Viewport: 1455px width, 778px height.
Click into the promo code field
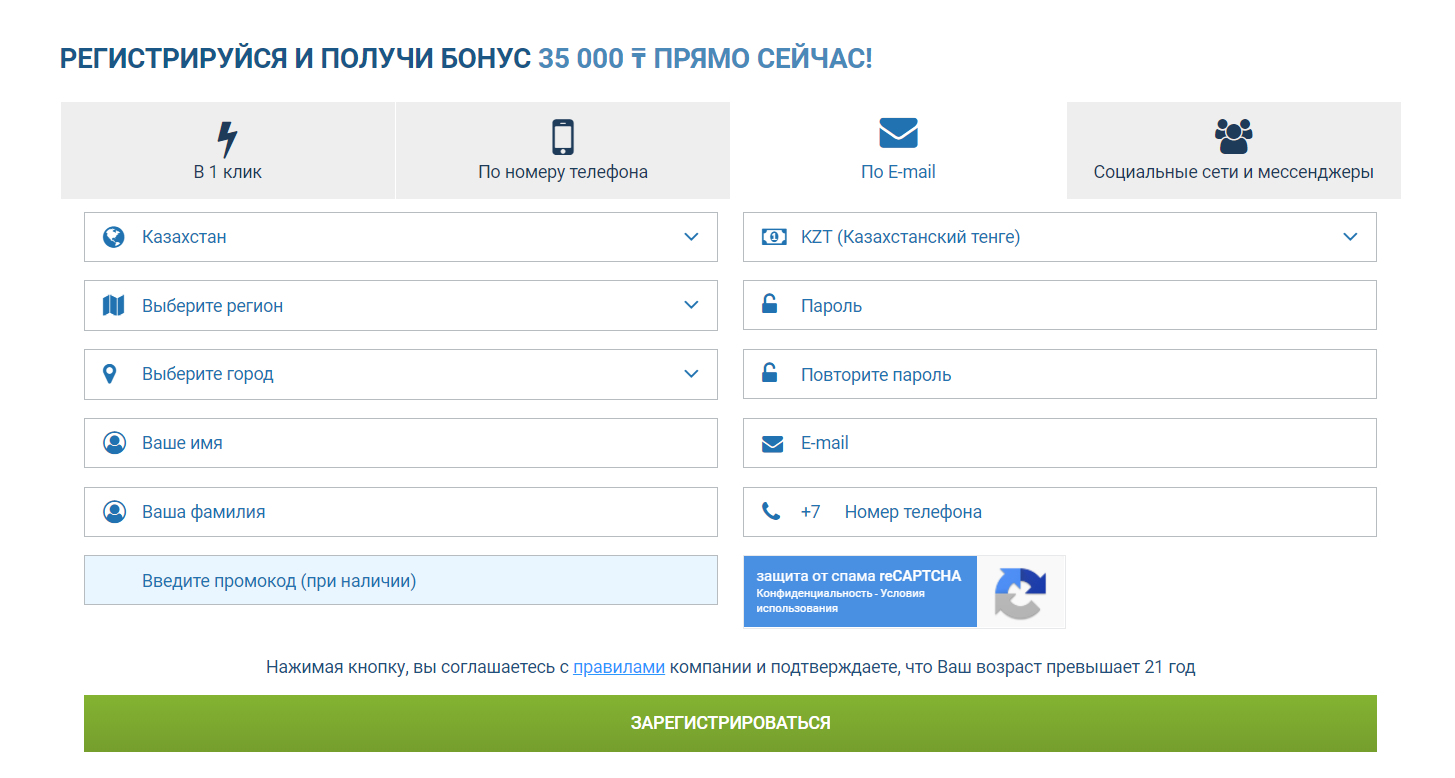tap(400, 581)
